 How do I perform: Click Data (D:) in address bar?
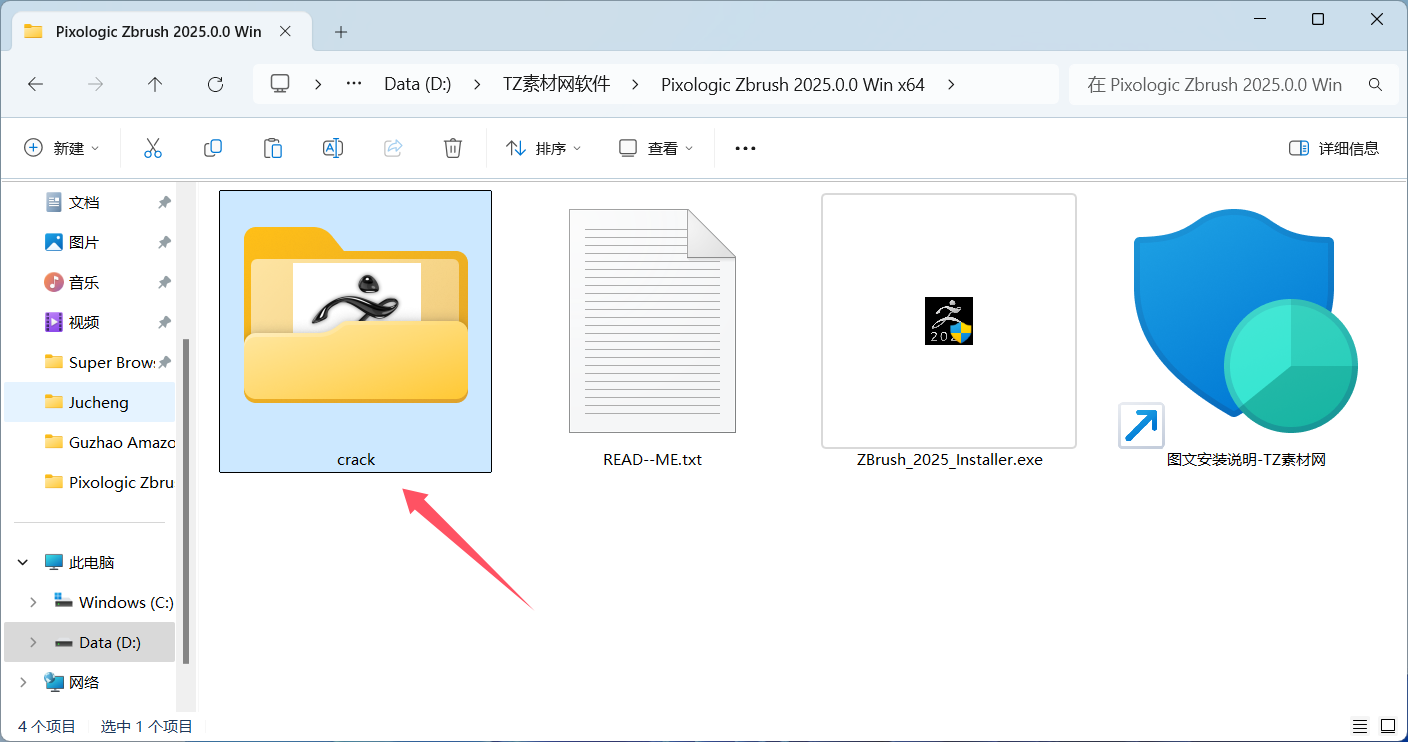click(x=418, y=85)
